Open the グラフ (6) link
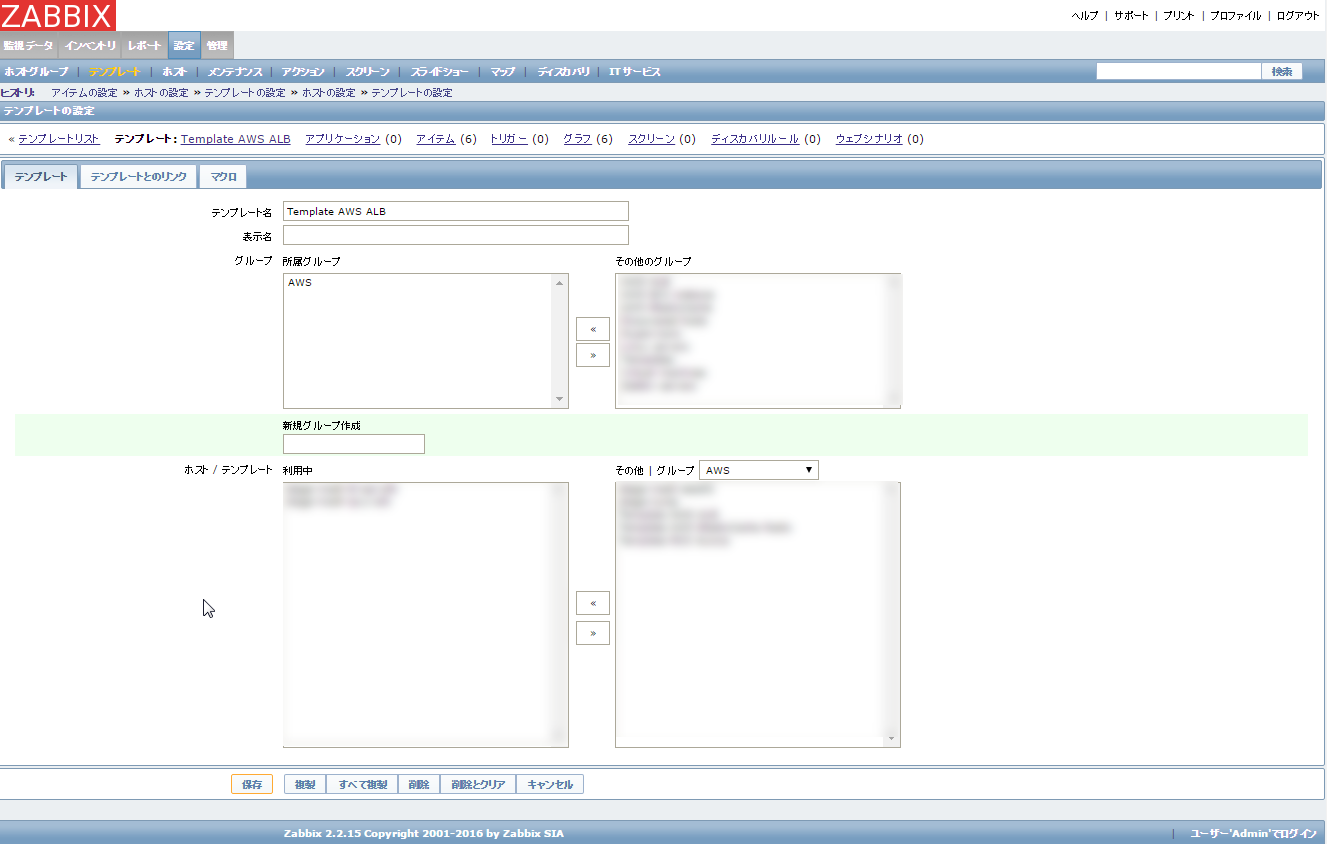The image size is (1327, 844). [x=578, y=139]
